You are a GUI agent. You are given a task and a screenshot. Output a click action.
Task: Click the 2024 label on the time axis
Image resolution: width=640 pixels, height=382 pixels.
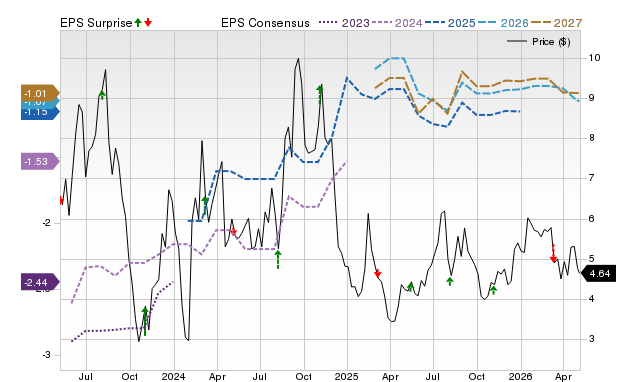click(173, 376)
